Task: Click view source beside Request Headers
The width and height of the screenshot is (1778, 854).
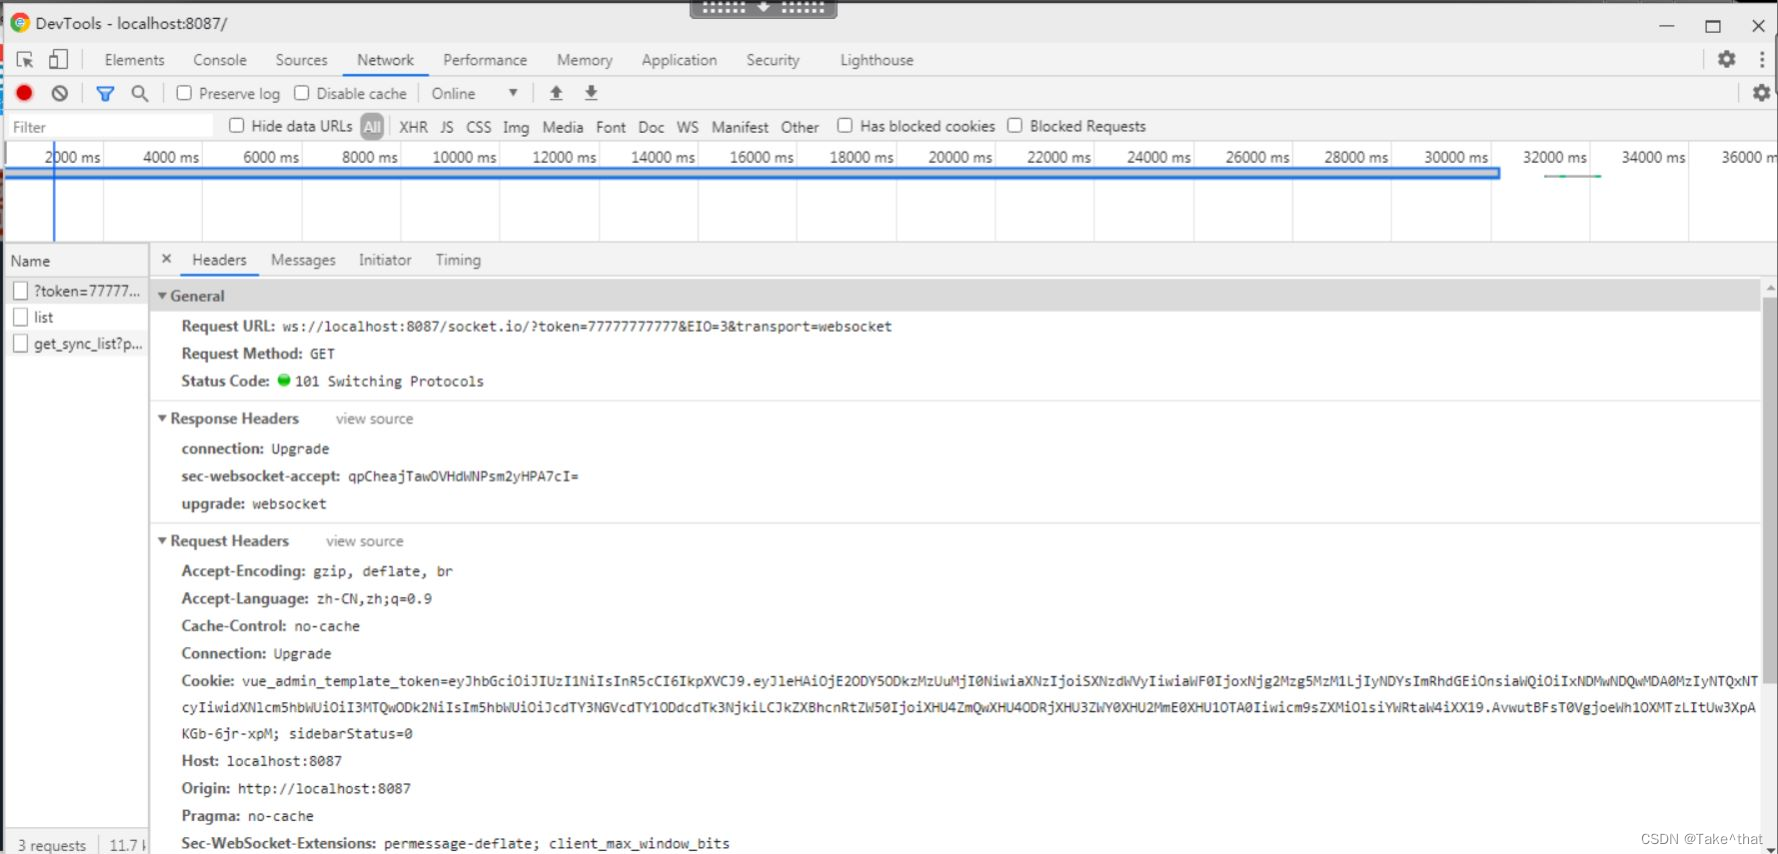Action: point(365,541)
